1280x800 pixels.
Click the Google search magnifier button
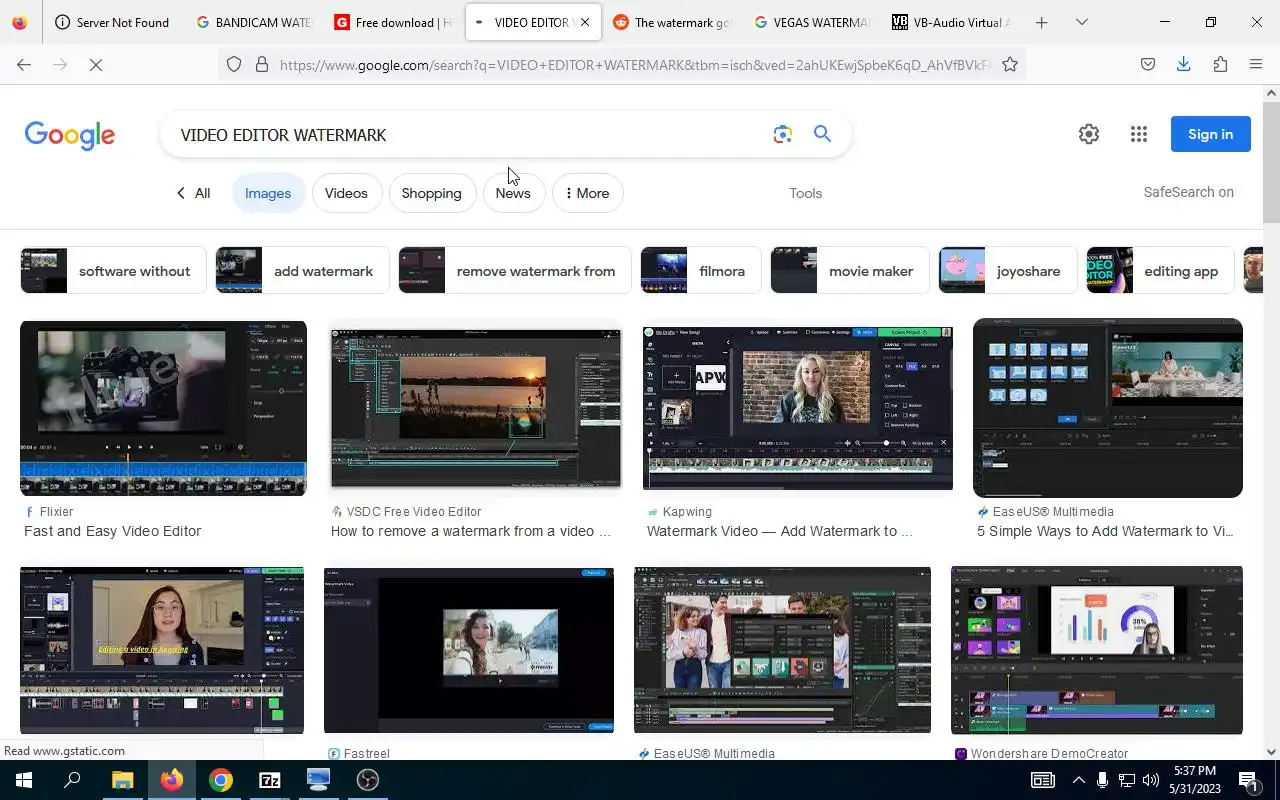point(822,134)
